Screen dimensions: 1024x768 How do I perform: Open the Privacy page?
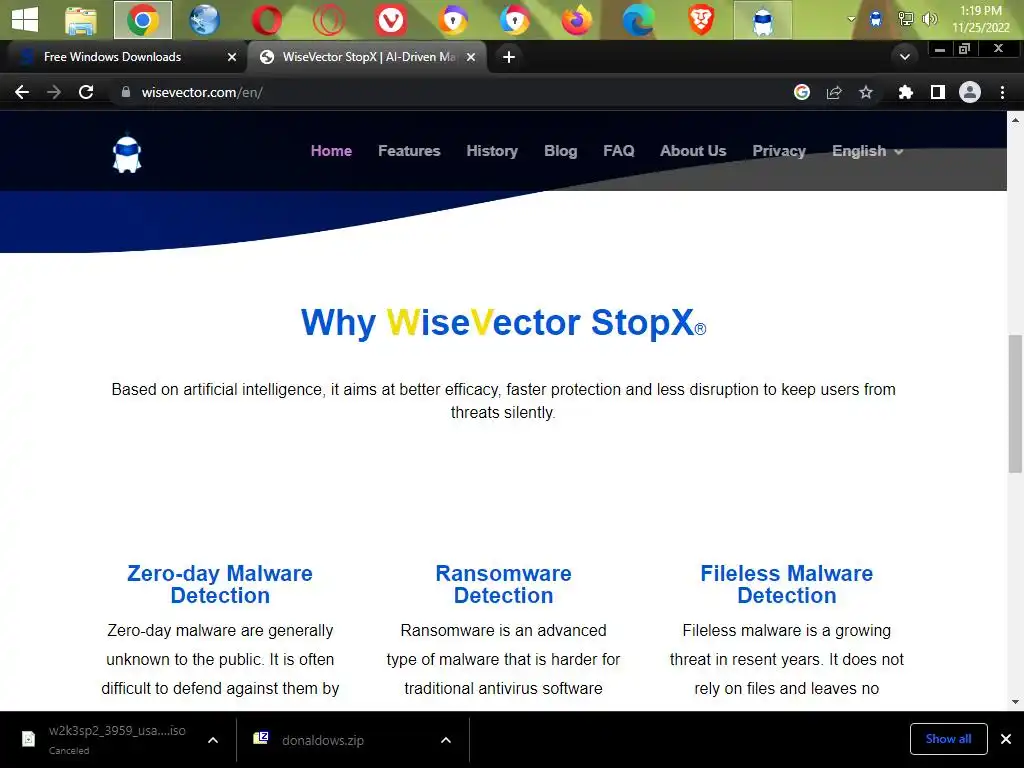779,151
